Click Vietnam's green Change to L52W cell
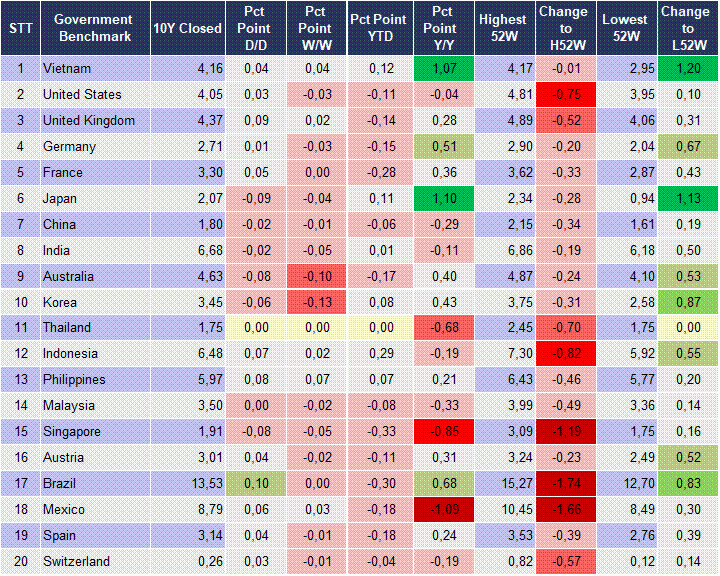 click(687, 69)
